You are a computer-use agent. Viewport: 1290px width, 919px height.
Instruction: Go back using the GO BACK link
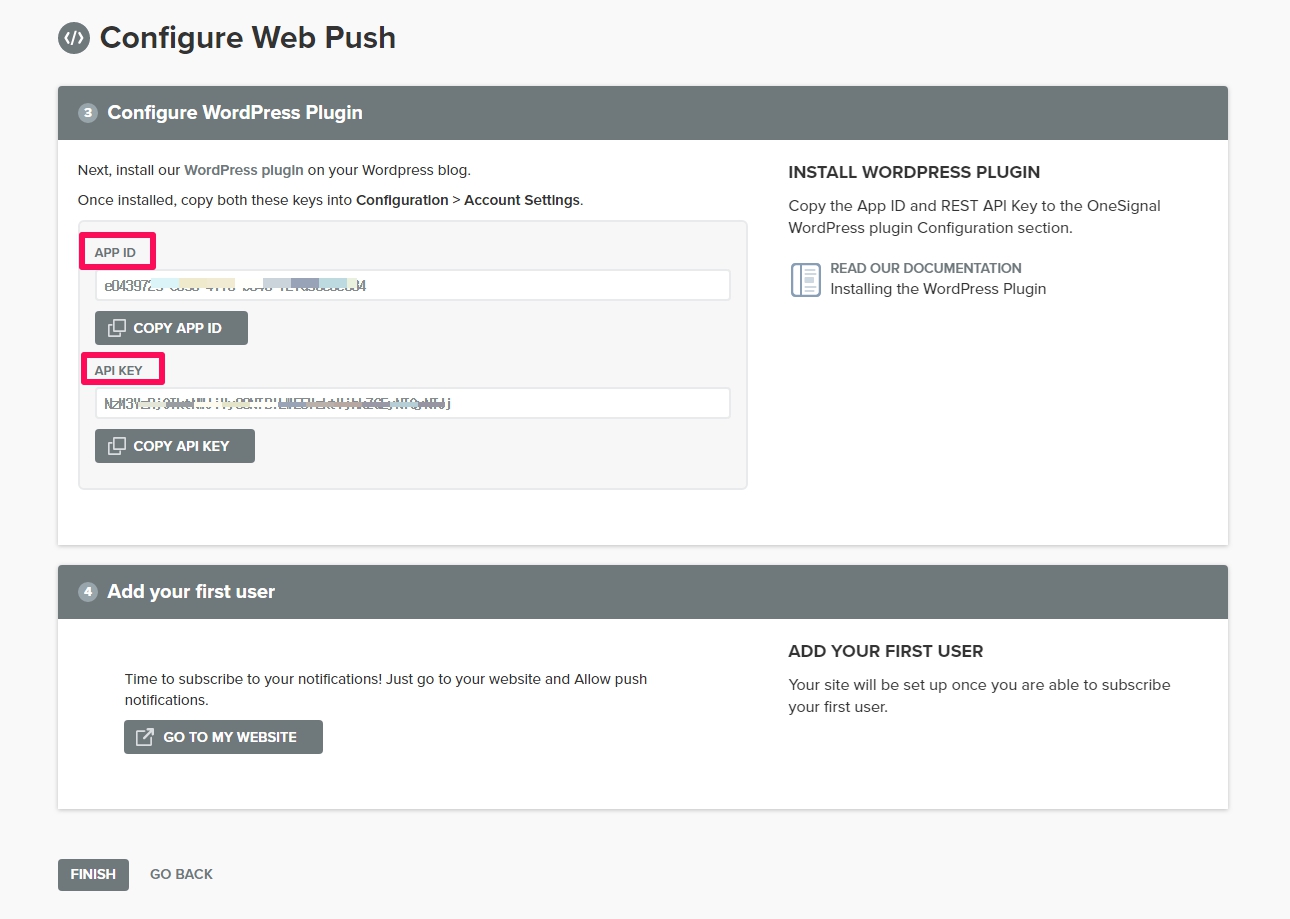181,874
